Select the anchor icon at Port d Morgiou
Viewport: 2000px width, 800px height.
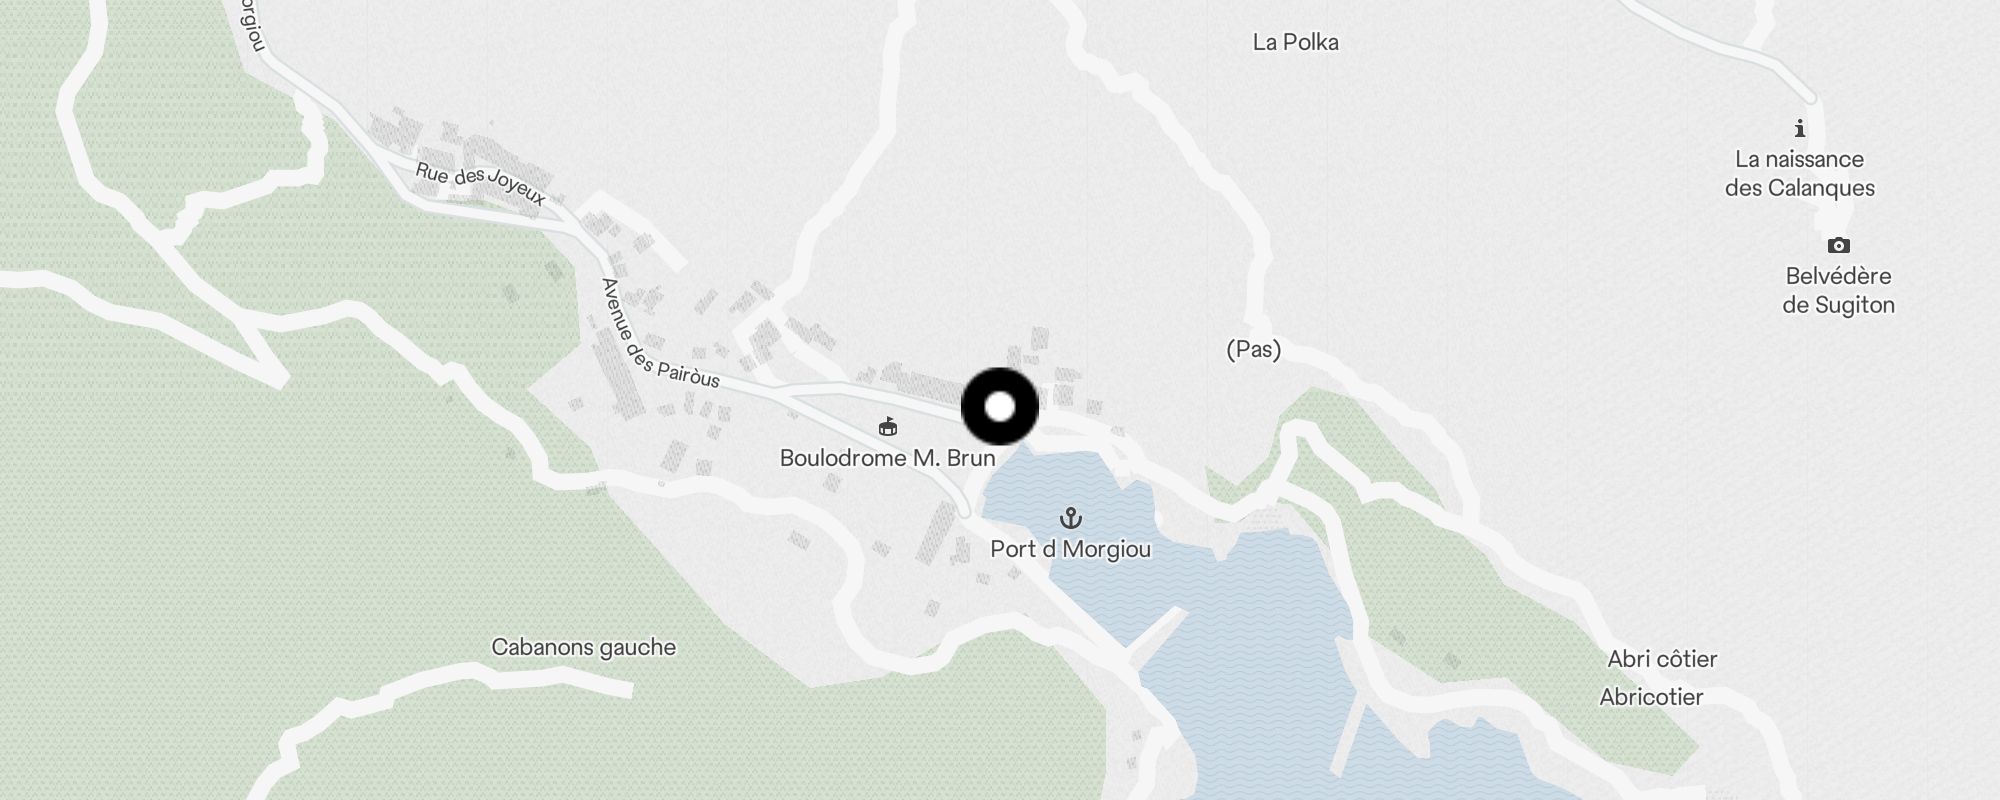pos(1071,518)
